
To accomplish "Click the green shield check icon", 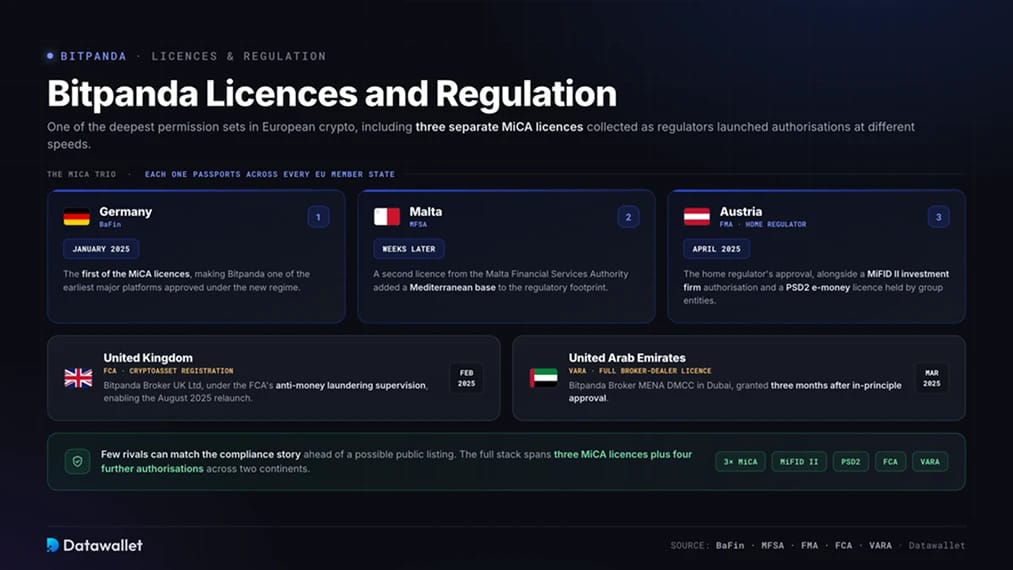I will click(x=78, y=461).
